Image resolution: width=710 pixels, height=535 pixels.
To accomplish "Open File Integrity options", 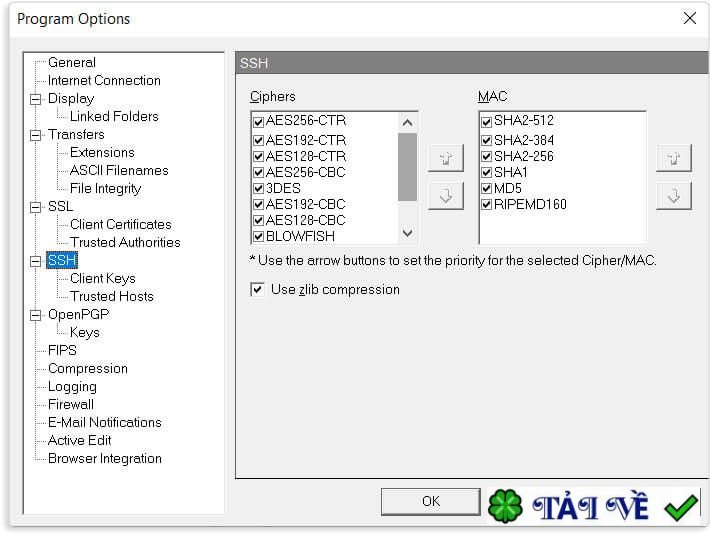I will coord(106,188).
